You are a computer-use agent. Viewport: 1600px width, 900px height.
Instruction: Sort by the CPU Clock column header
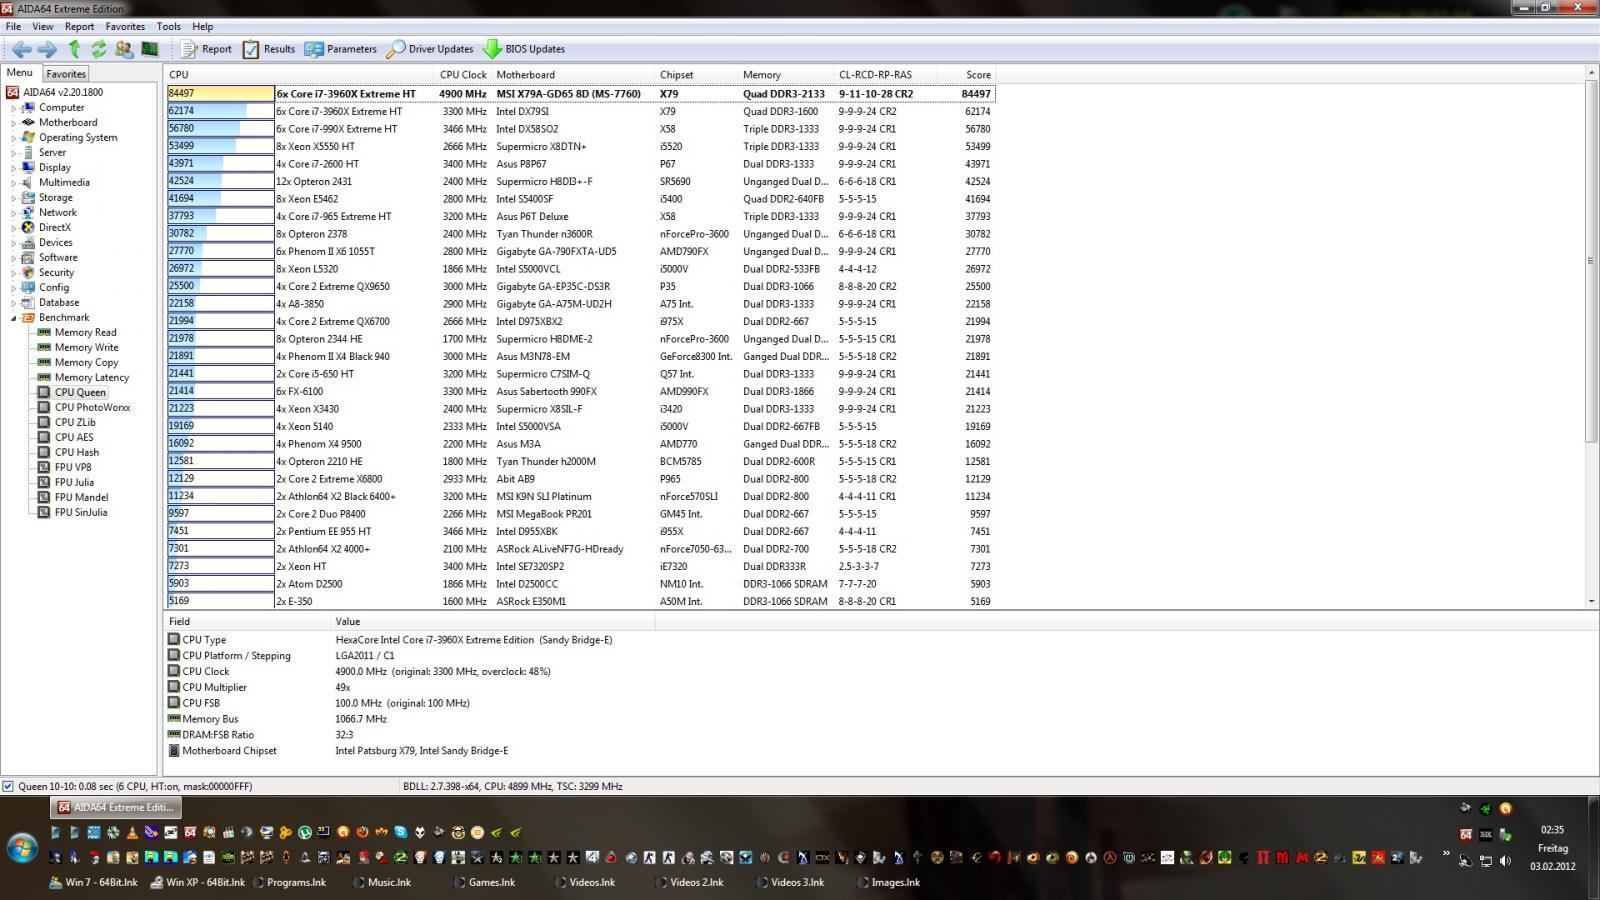pos(463,75)
